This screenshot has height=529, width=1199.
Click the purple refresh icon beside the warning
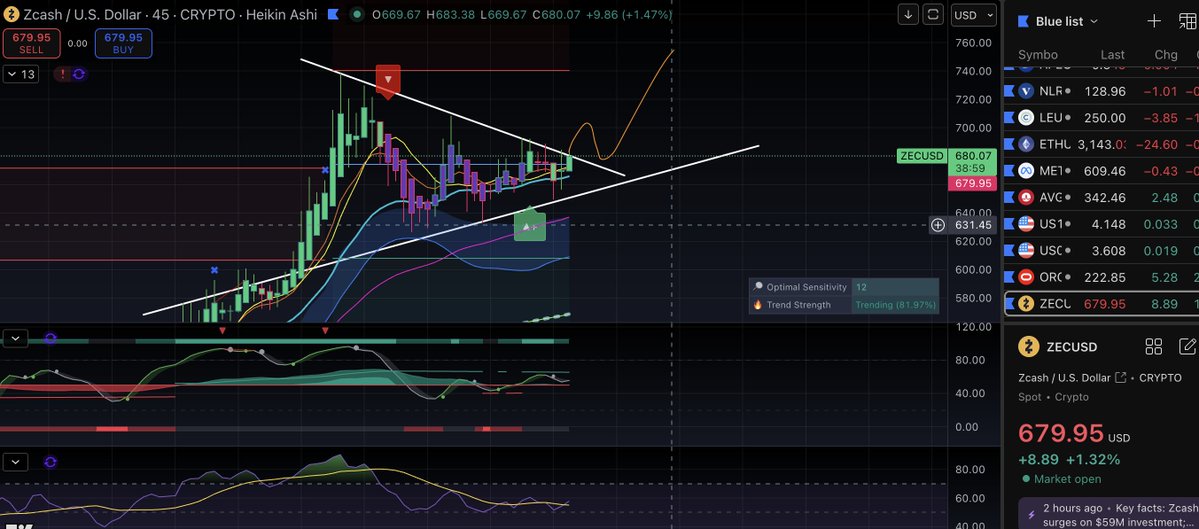(x=78, y=74)
